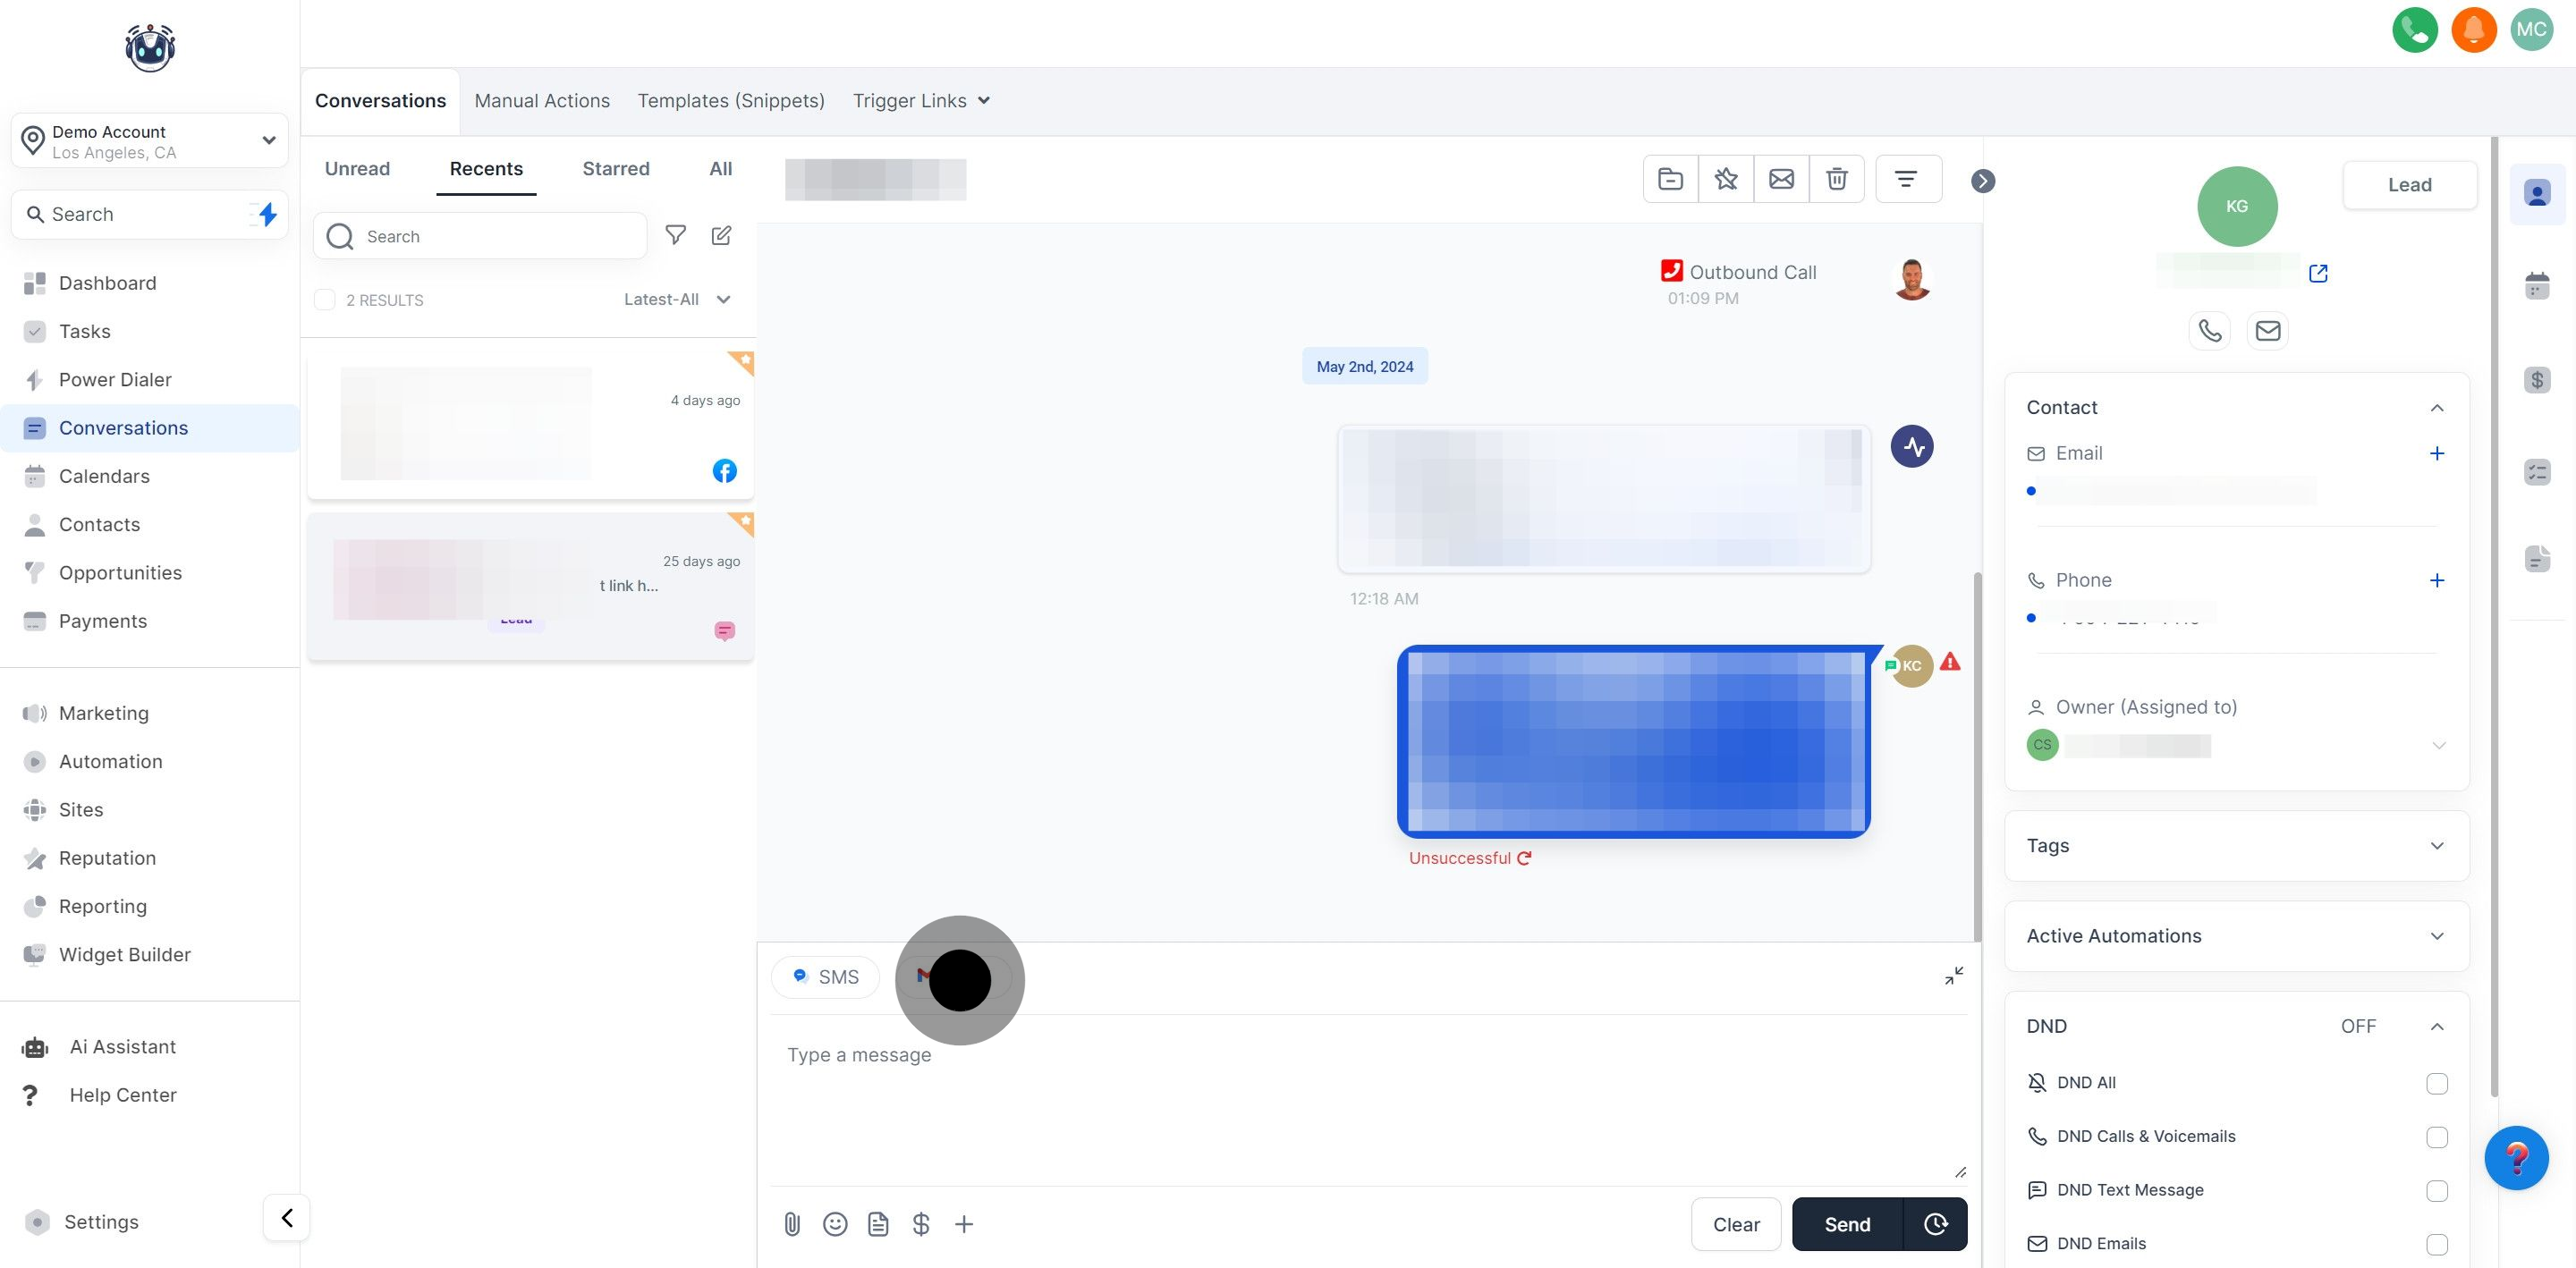Open the emoji picker
The image size is (2576, 1268).
[x=836, y=1224]
